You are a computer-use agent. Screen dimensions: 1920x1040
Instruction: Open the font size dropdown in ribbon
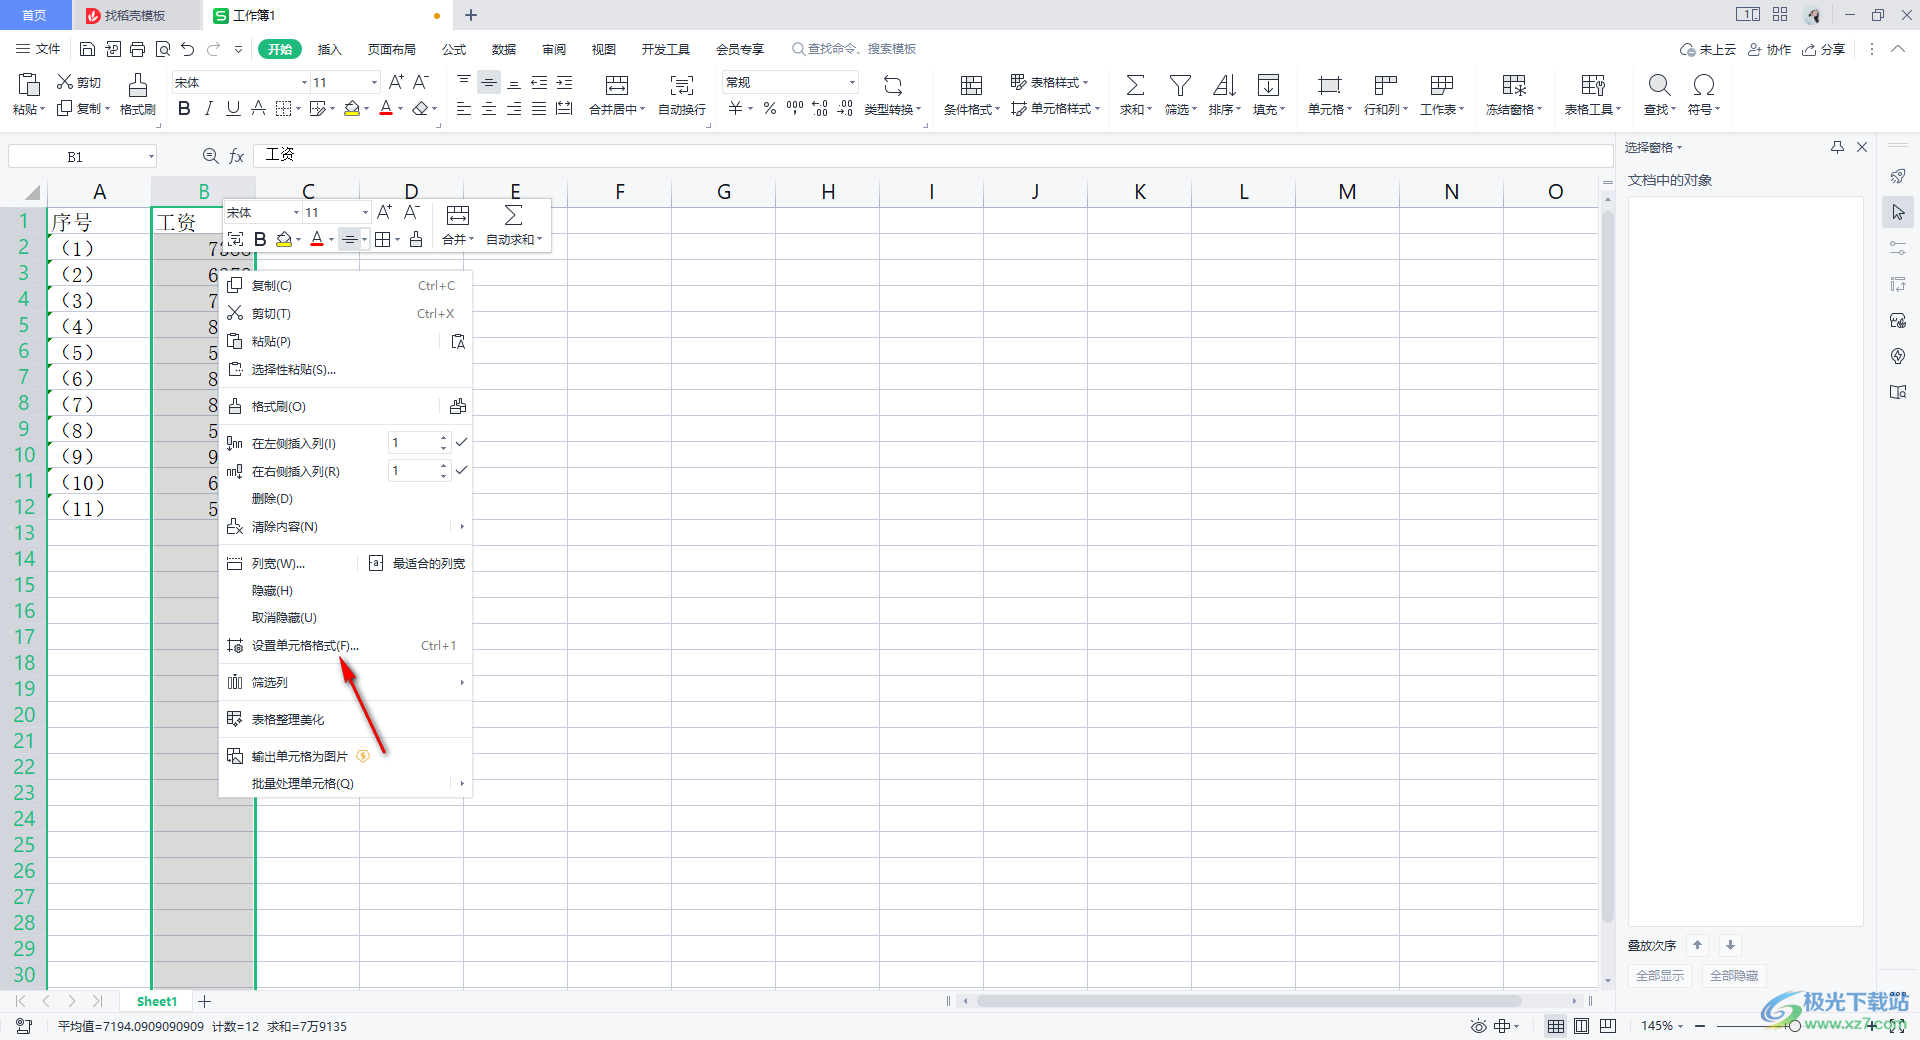pyautogui.click(x=374, y=82)
